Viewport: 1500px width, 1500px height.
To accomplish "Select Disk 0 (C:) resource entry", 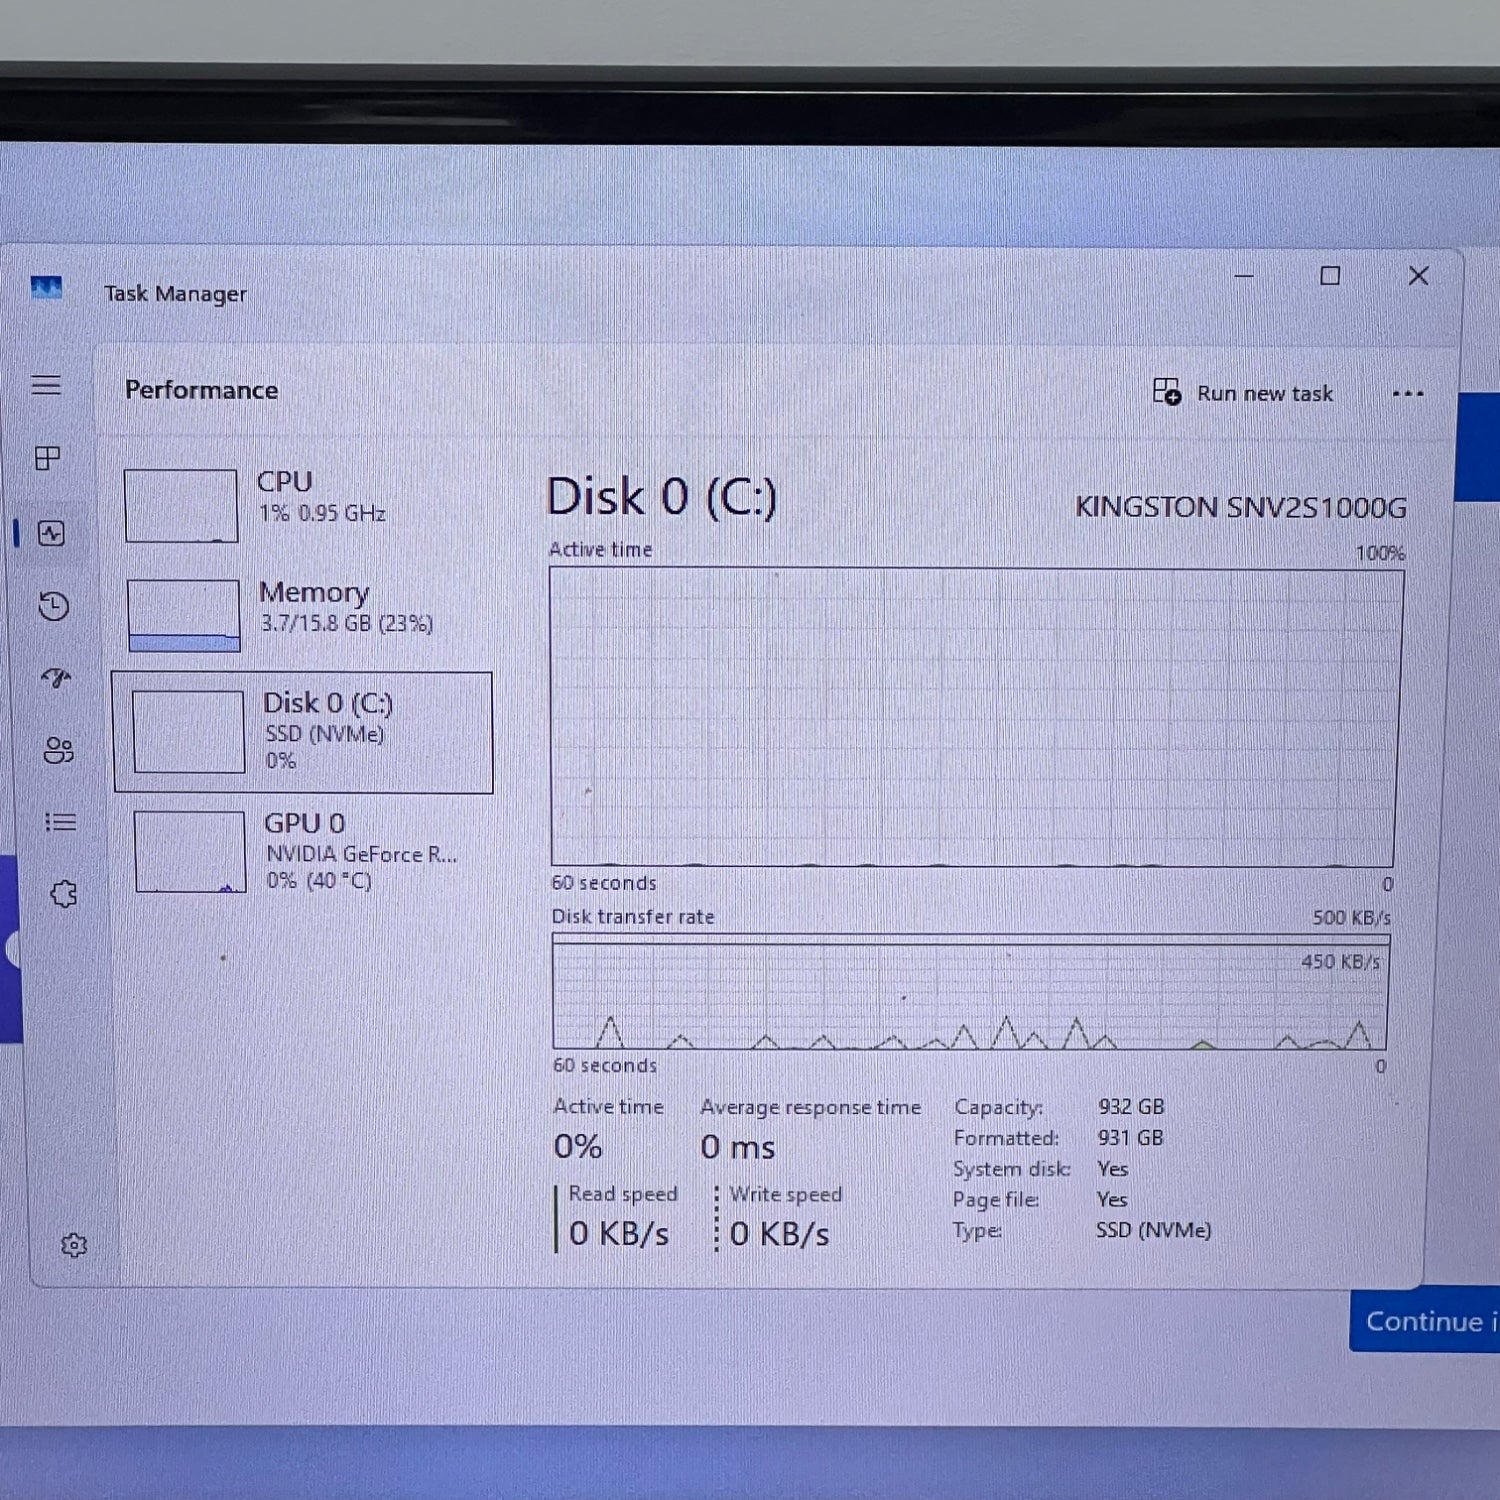I will [303, 732].
